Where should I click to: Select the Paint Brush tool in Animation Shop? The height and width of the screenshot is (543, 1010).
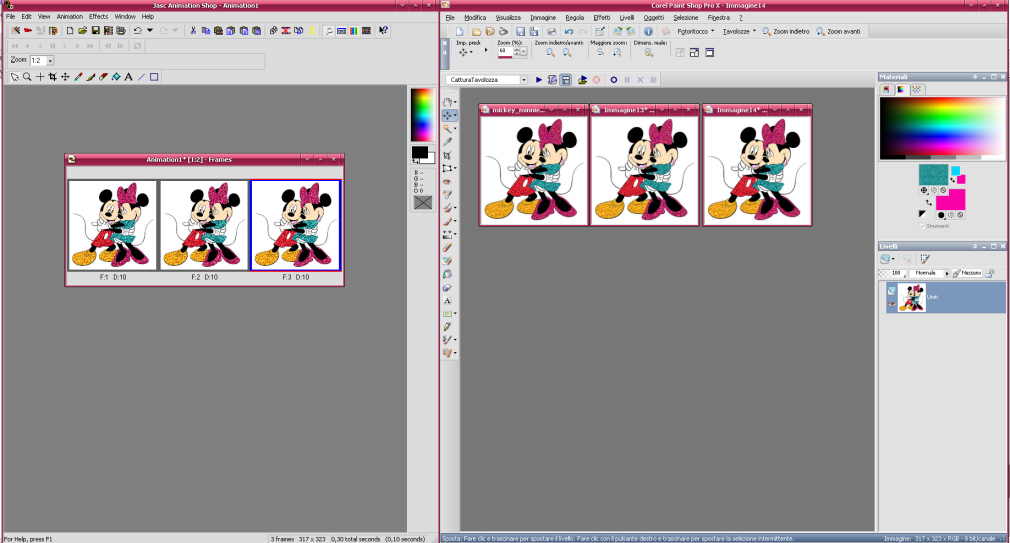coord(91,77)
